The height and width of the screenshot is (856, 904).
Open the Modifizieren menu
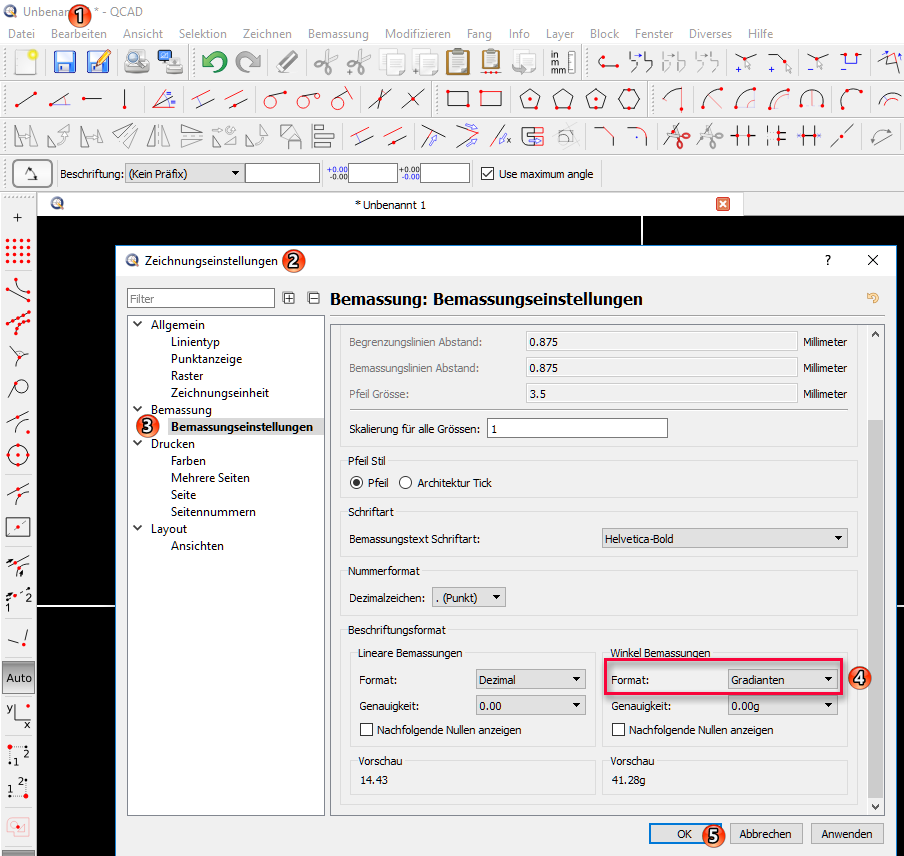(x=417, y=34)
